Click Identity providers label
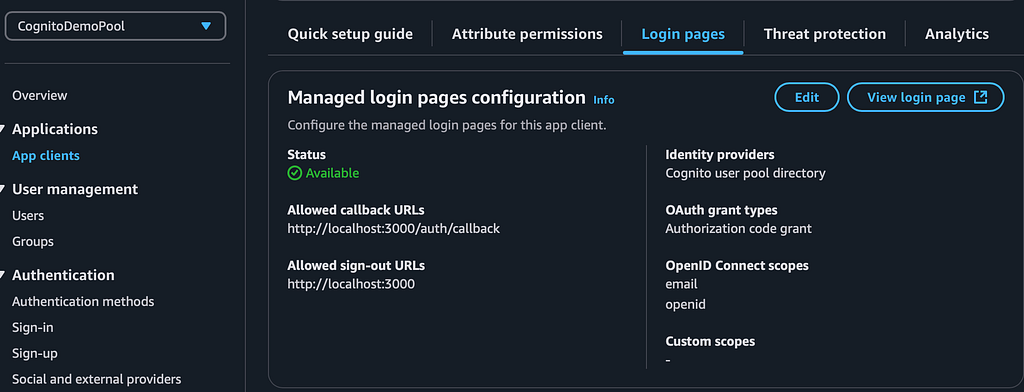1024x392 pixels. coord(720,155)
